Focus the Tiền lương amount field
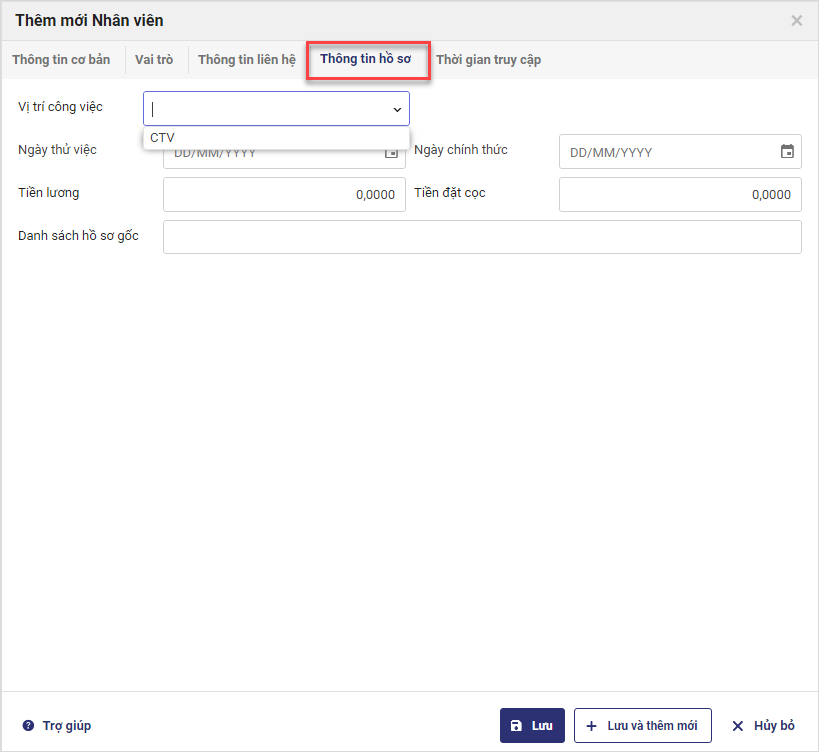The height and width of the screenshot is (752, 819). (284, 195)
